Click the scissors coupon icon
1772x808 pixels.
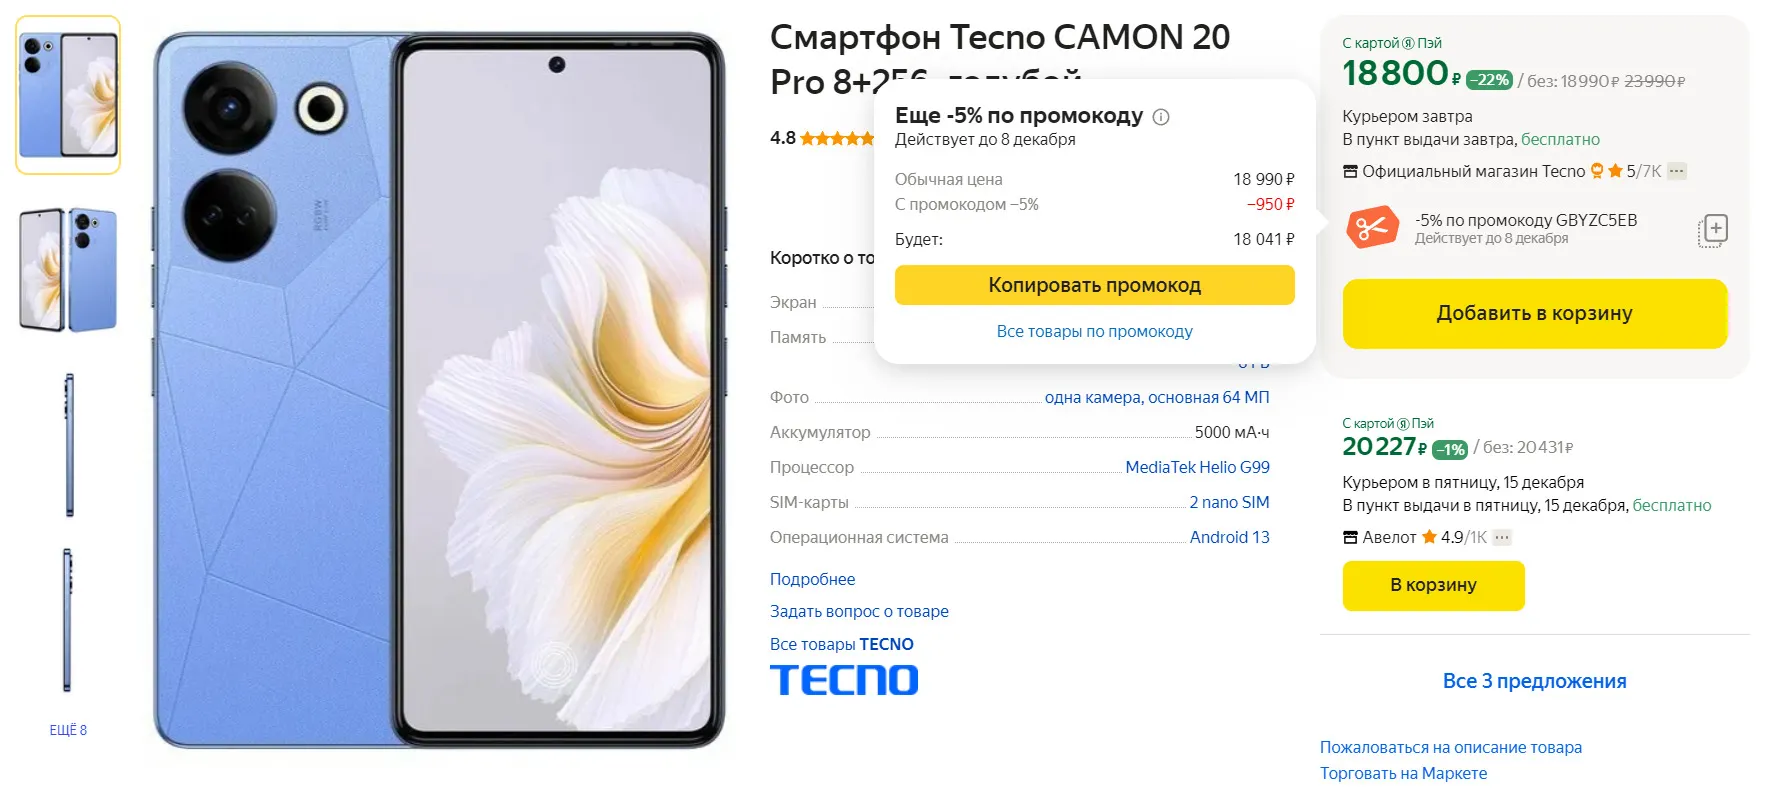(x=1372, y=228)
